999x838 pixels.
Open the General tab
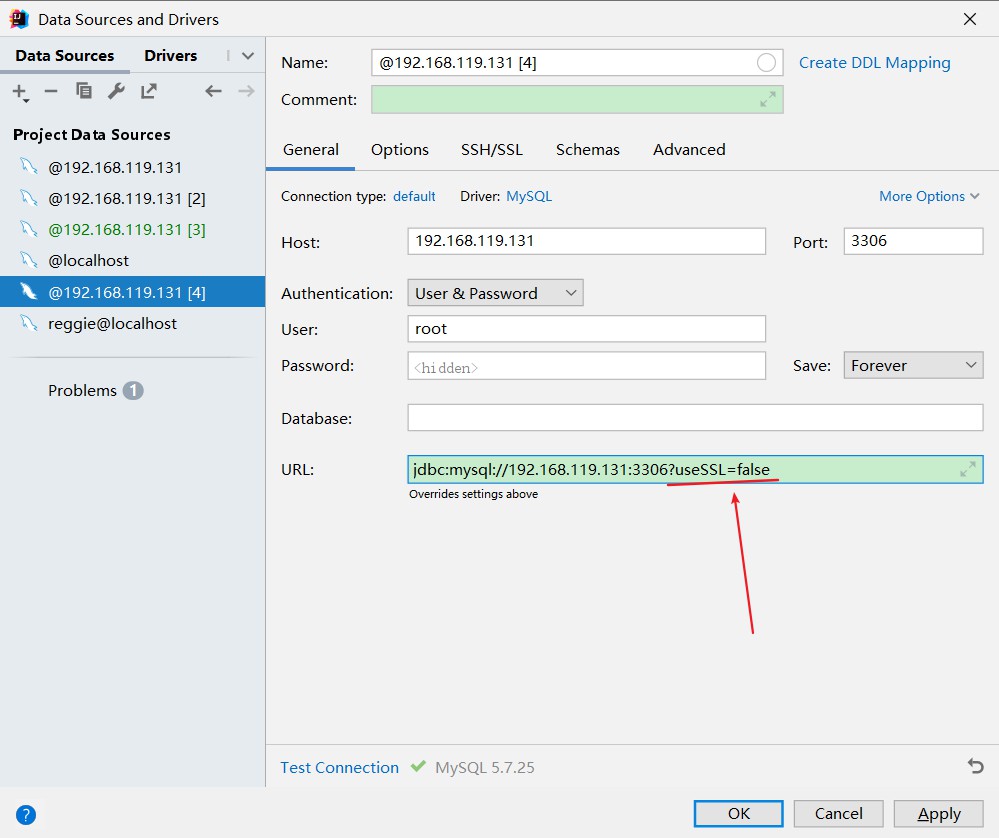(311, 150)
